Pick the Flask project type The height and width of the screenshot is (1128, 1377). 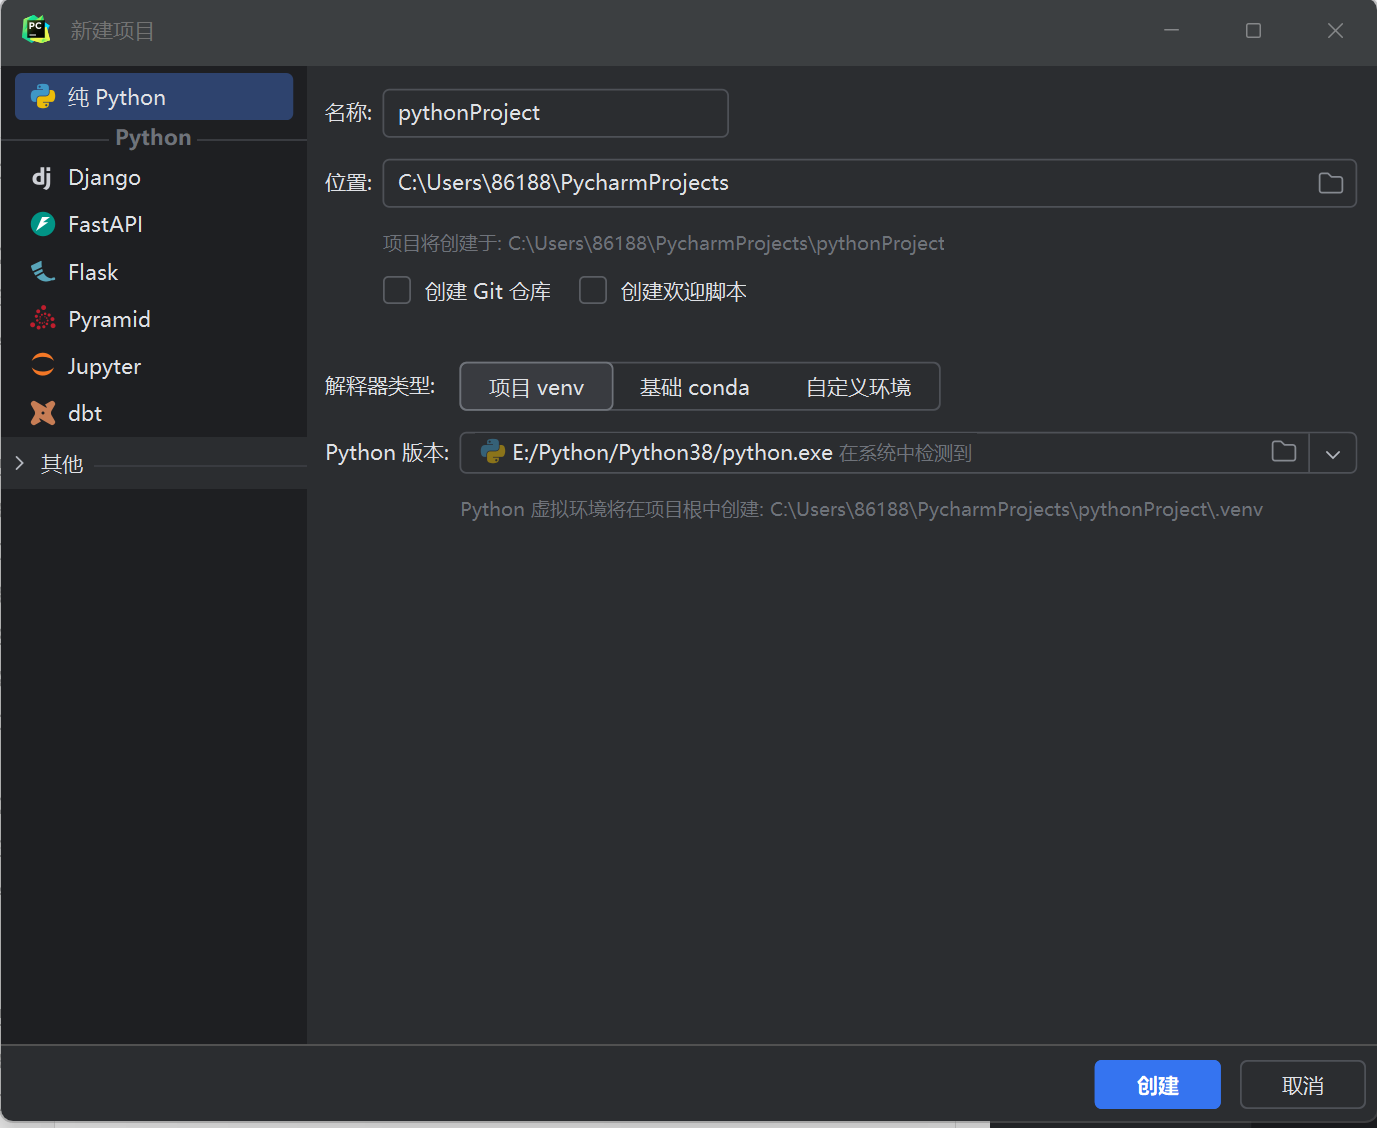pos(154,272)
